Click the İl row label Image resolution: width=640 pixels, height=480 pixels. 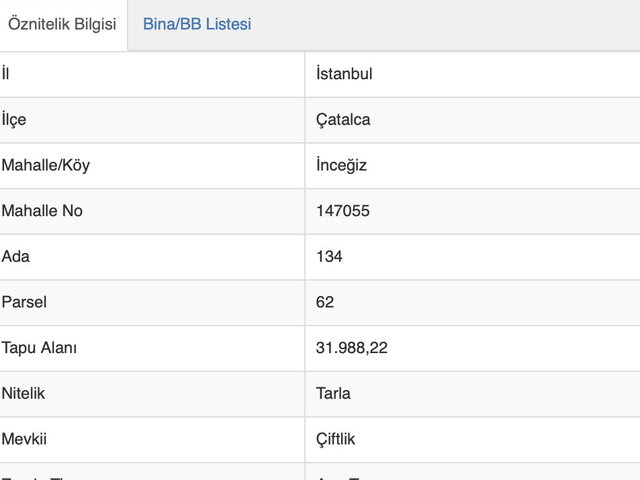coord(5,74)
